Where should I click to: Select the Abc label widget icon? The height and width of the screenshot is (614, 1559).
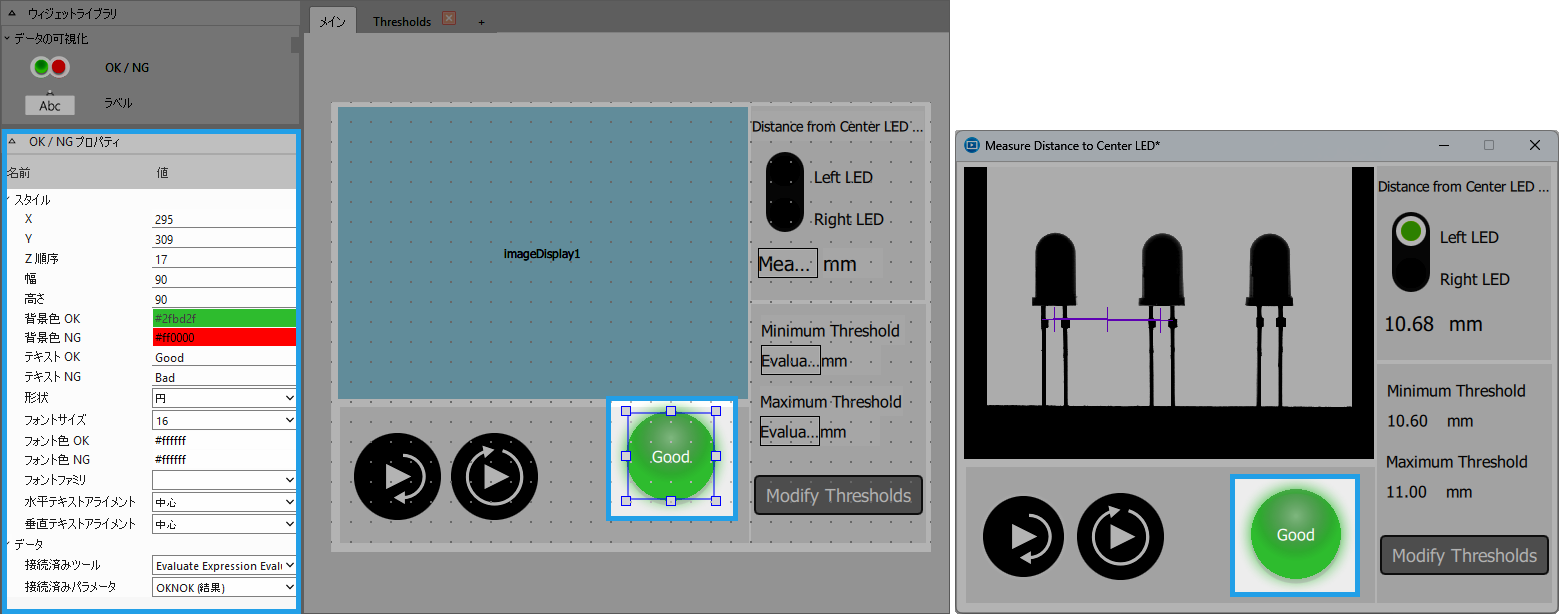(x=49, y=105)
